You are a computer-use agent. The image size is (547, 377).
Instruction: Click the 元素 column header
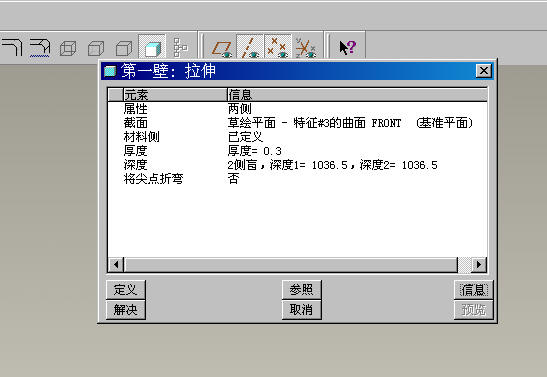[175, 95]
